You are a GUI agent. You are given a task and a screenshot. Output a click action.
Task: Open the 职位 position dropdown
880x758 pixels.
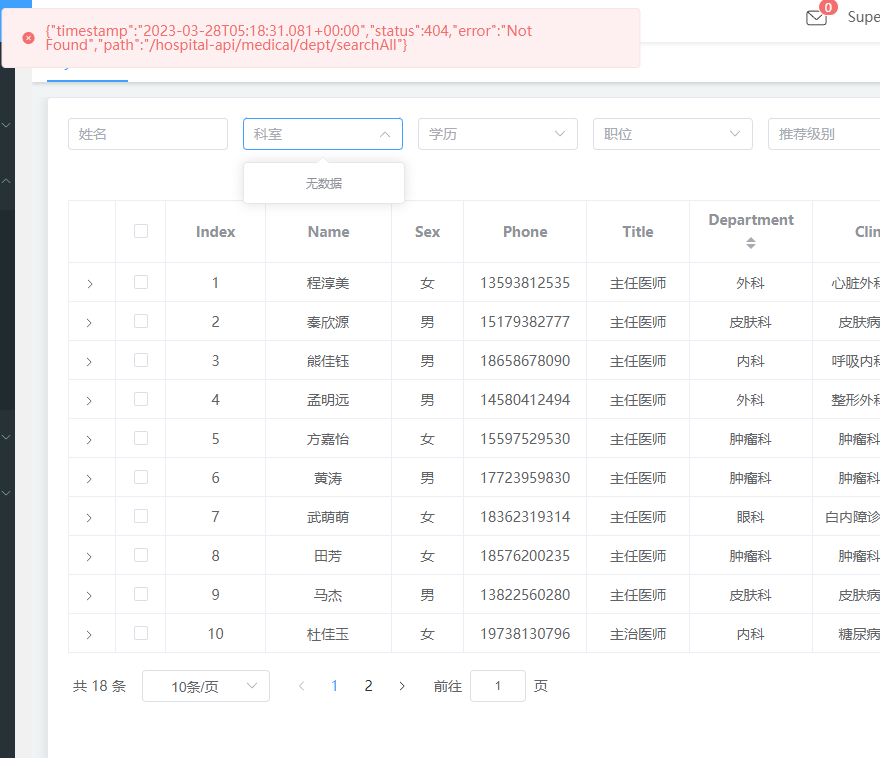[x=672, y=134]
